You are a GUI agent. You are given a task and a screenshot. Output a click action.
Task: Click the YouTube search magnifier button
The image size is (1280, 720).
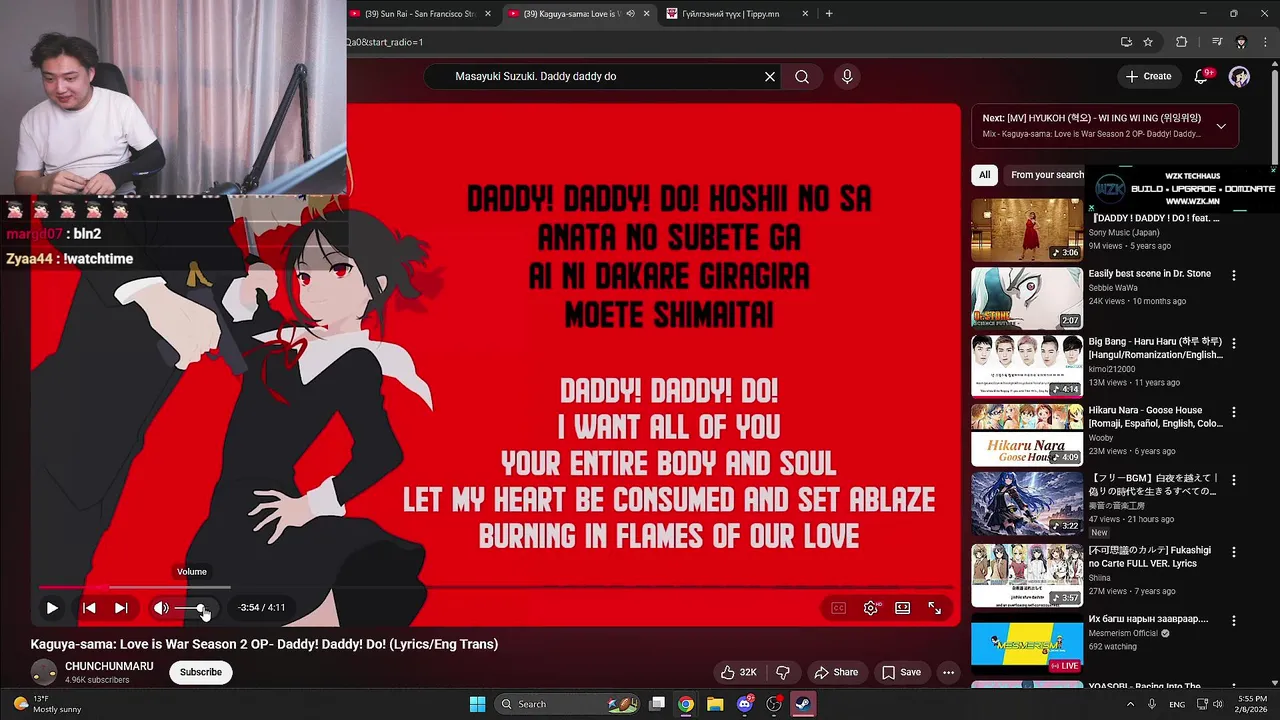pyautogui.click(x=802, y=76)
